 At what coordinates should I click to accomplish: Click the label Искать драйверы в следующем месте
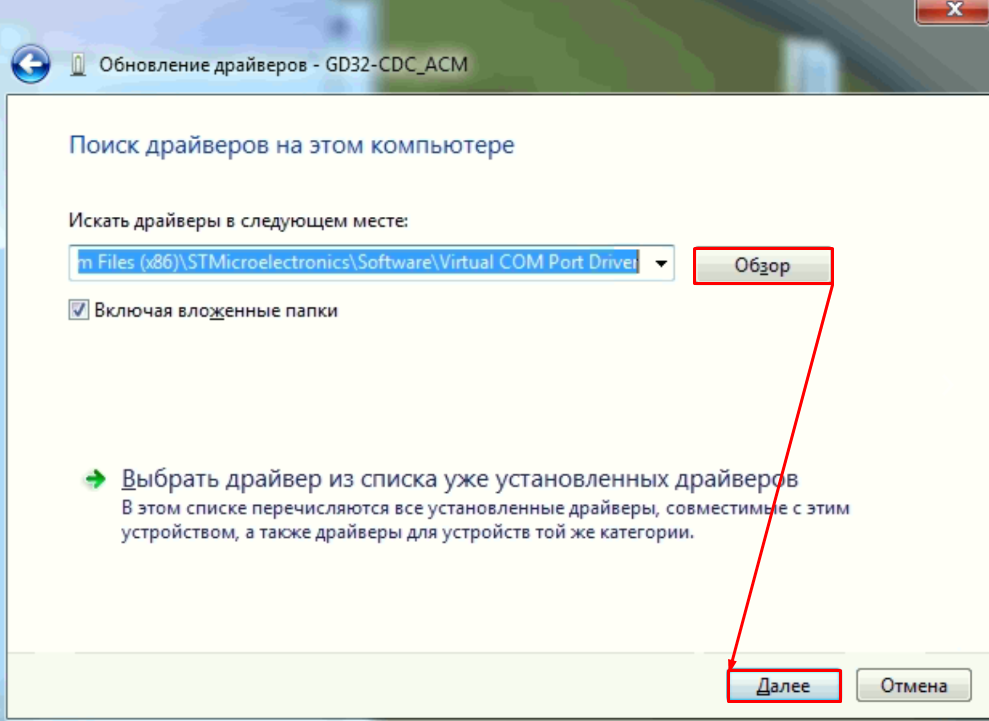pos(238,221)
